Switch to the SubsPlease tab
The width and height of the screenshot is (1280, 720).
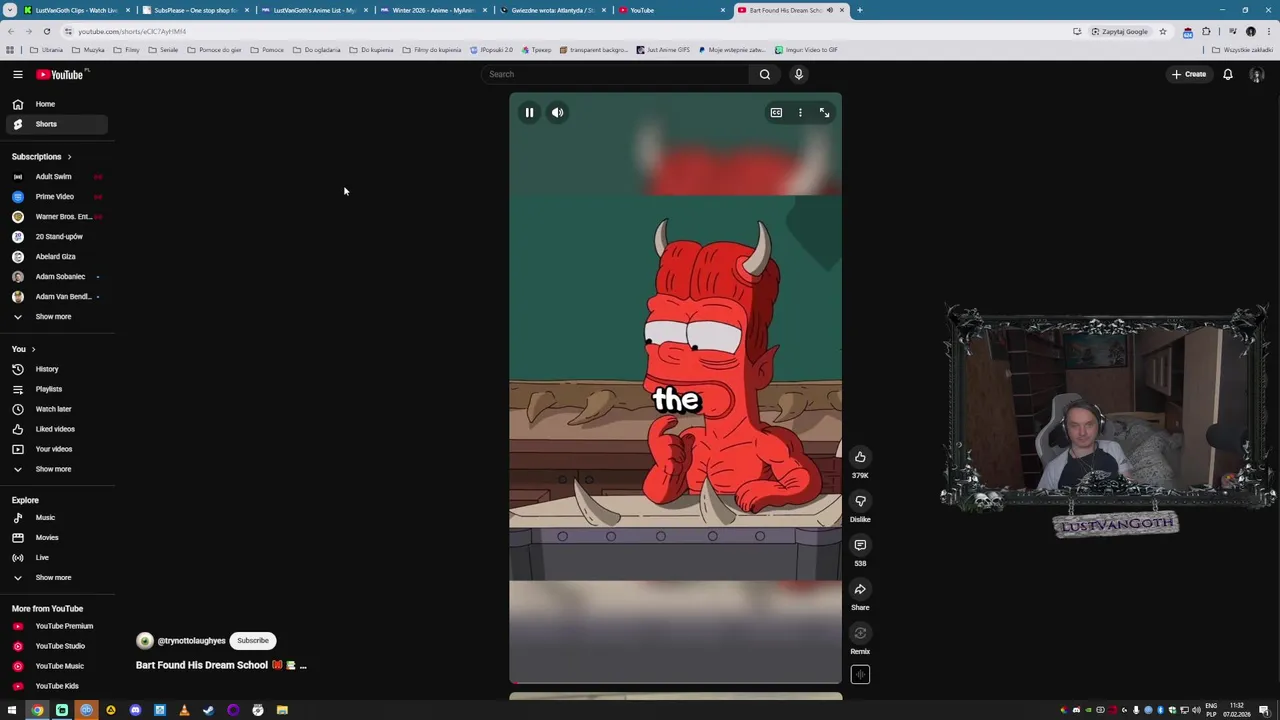tap(195, 10)
